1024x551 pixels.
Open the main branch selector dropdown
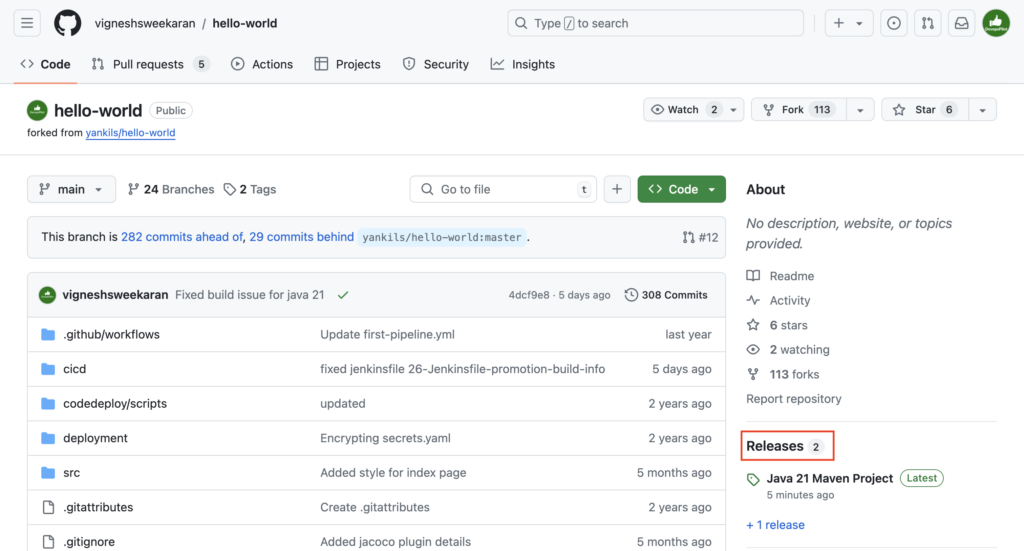pos(71,189)
